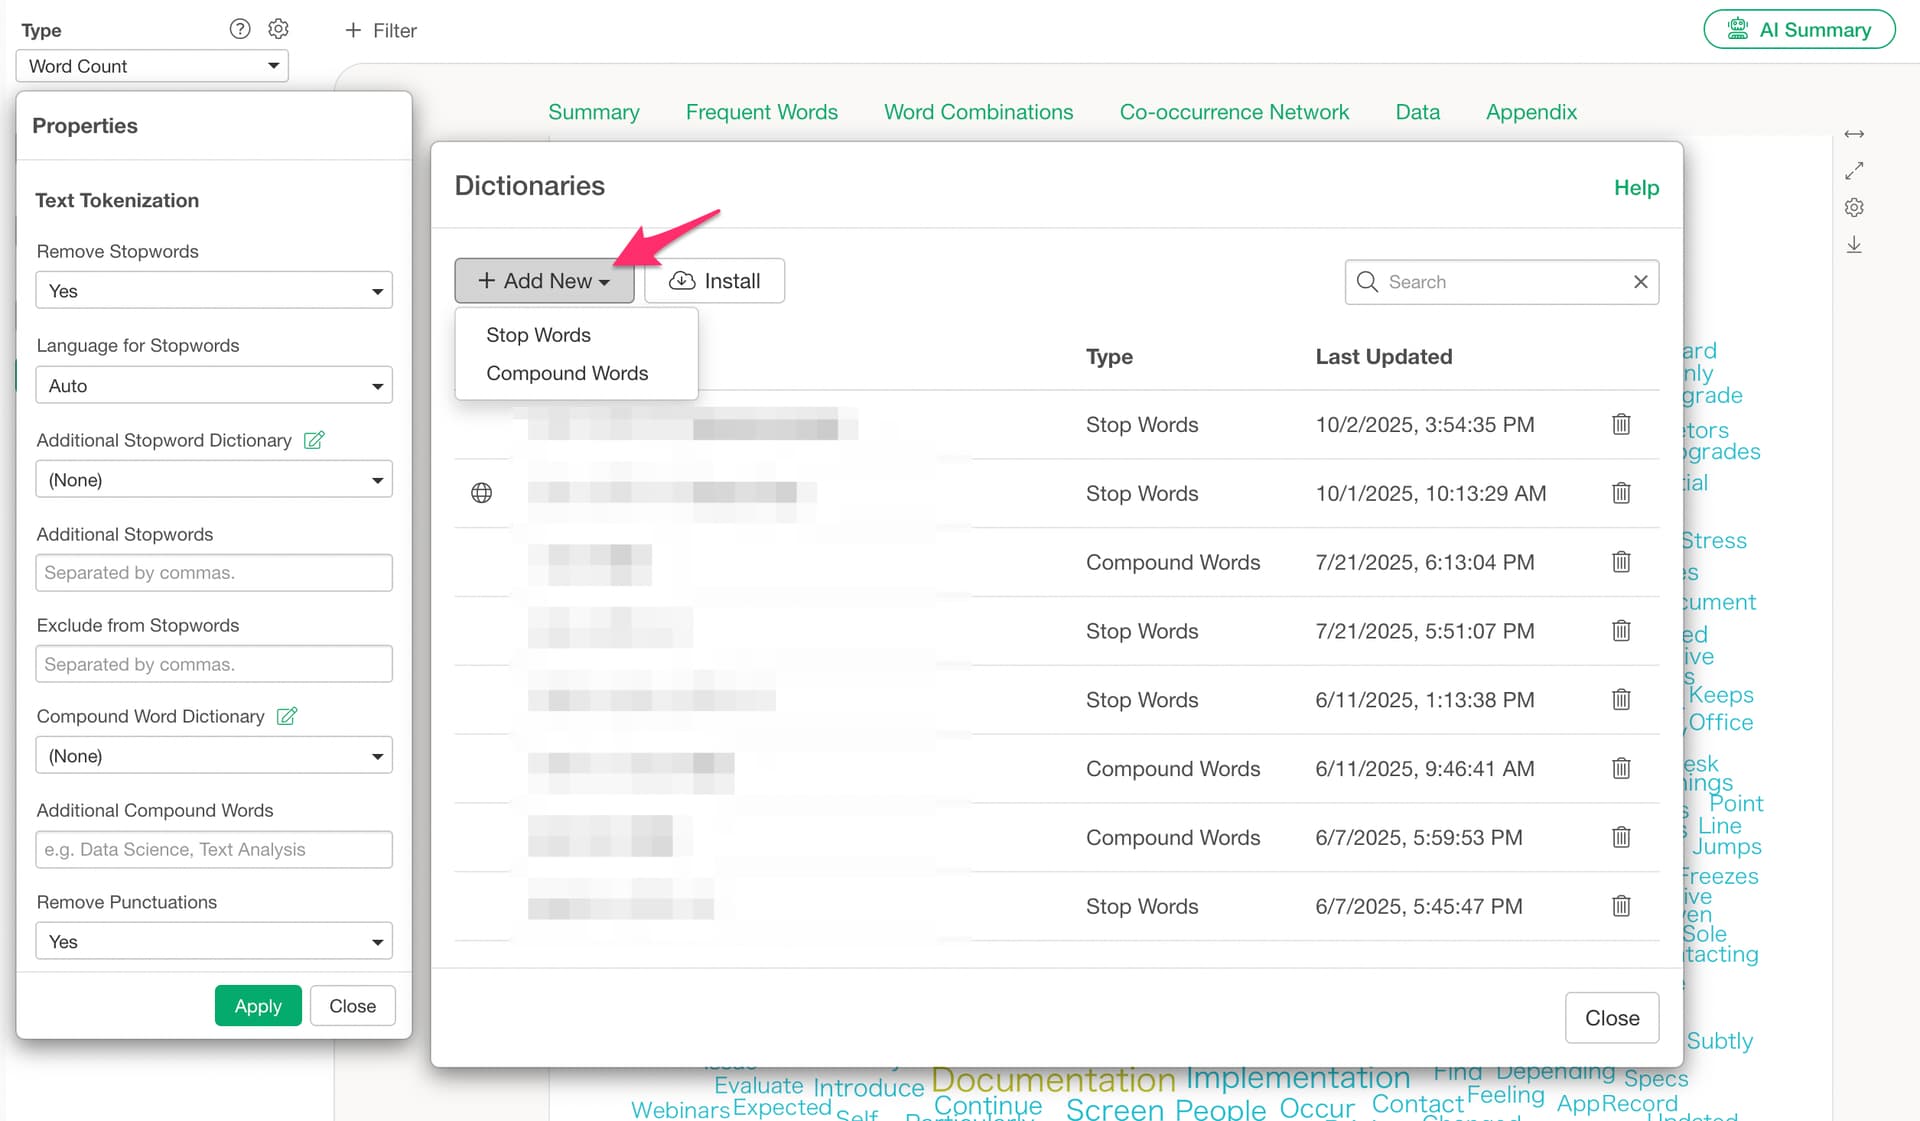
Task: Click the download icon on the right toolbar
Action: 1854,245
